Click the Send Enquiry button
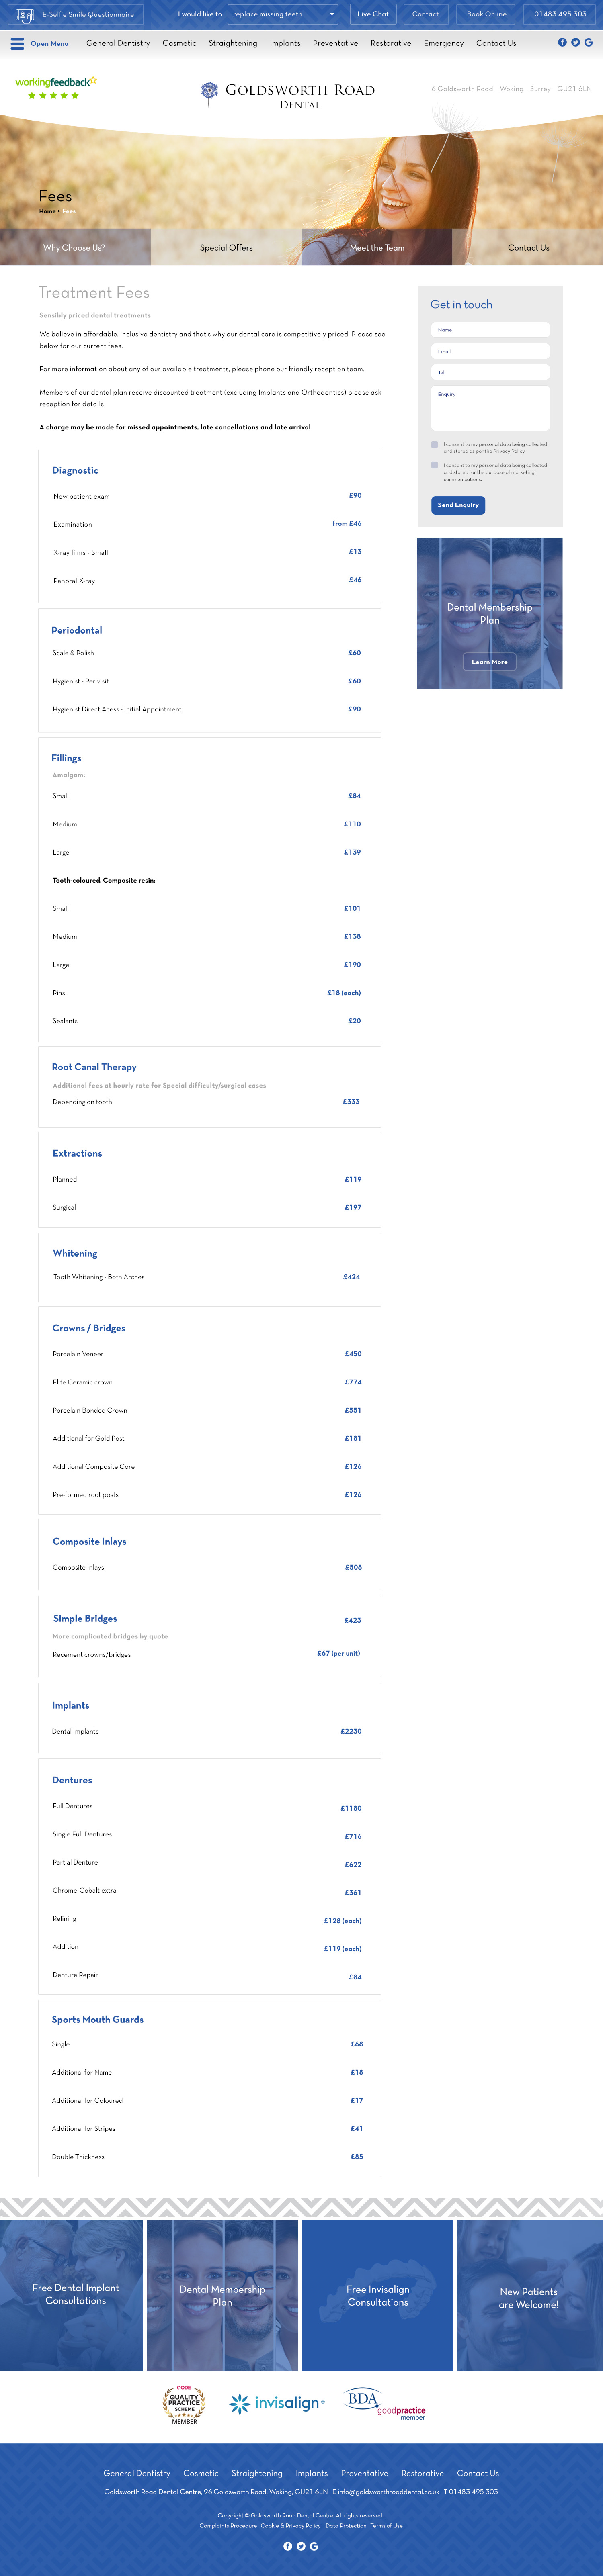The image size is (603, 2576). [458, 505]
